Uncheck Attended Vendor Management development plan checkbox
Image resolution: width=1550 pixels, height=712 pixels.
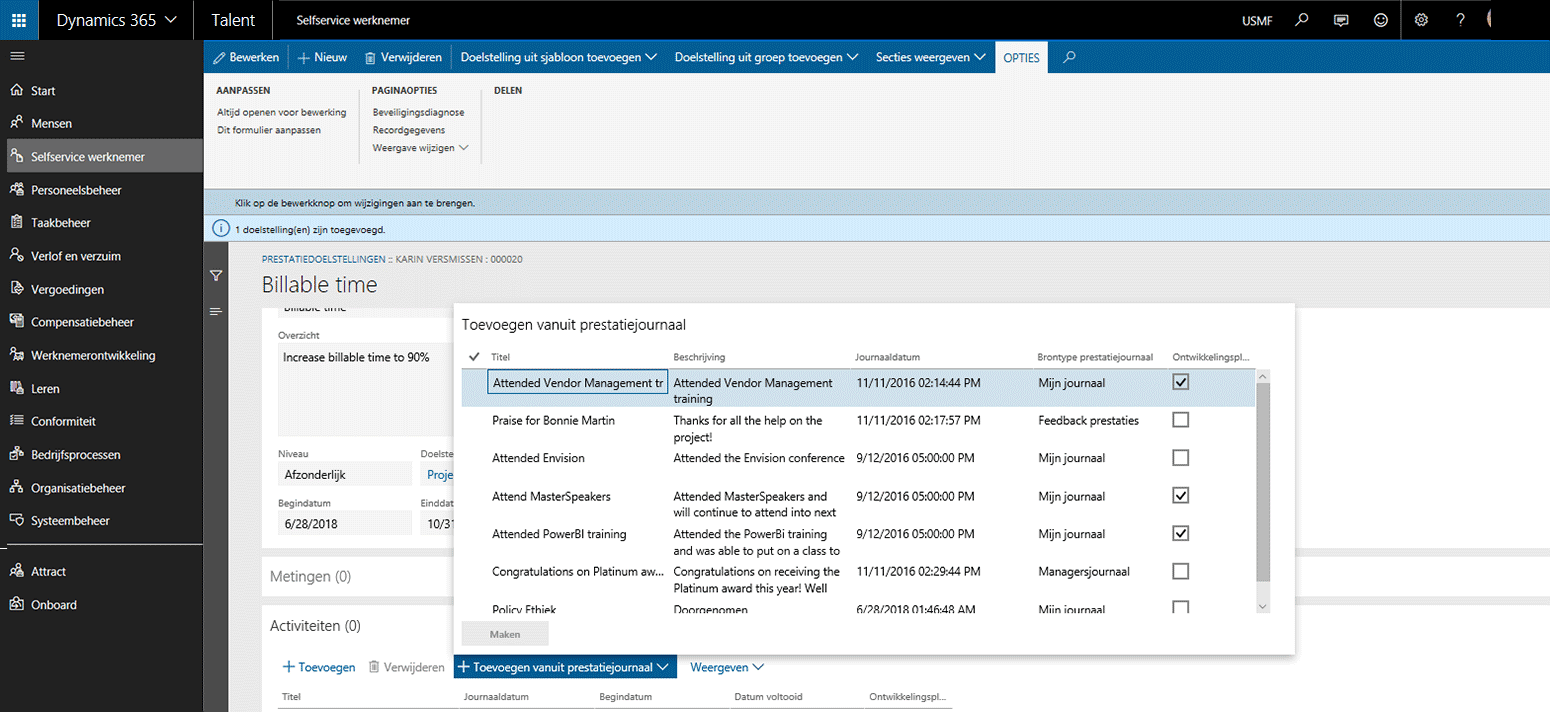pyautogui.click(x=1181, y=382)
